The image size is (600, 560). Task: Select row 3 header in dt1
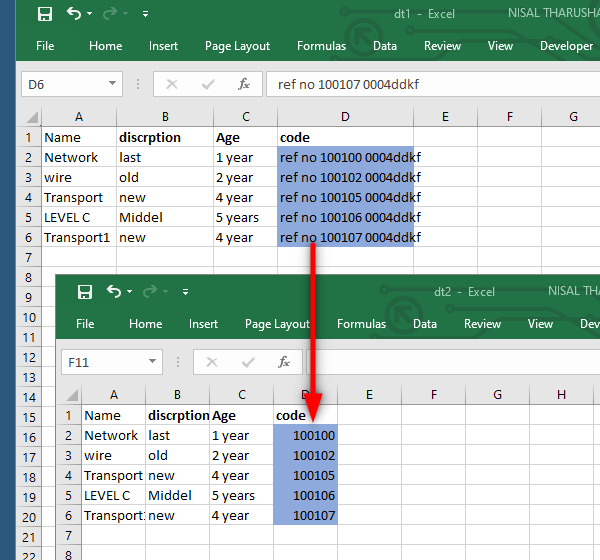(29, 178)
